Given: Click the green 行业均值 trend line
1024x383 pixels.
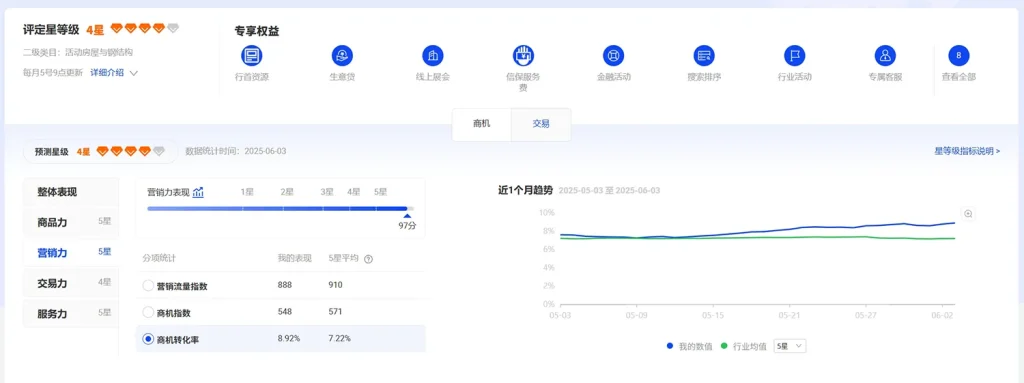Looking at the screenshot, I should [758, 237].
